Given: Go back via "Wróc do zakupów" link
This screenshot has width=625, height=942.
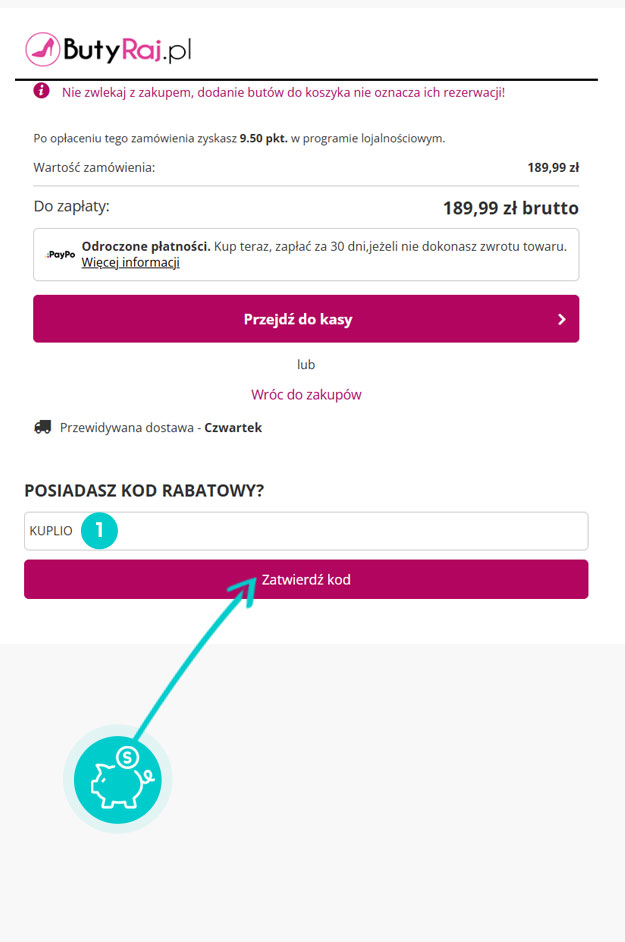Looking at the screenshot, I should (x=306, y=394).
